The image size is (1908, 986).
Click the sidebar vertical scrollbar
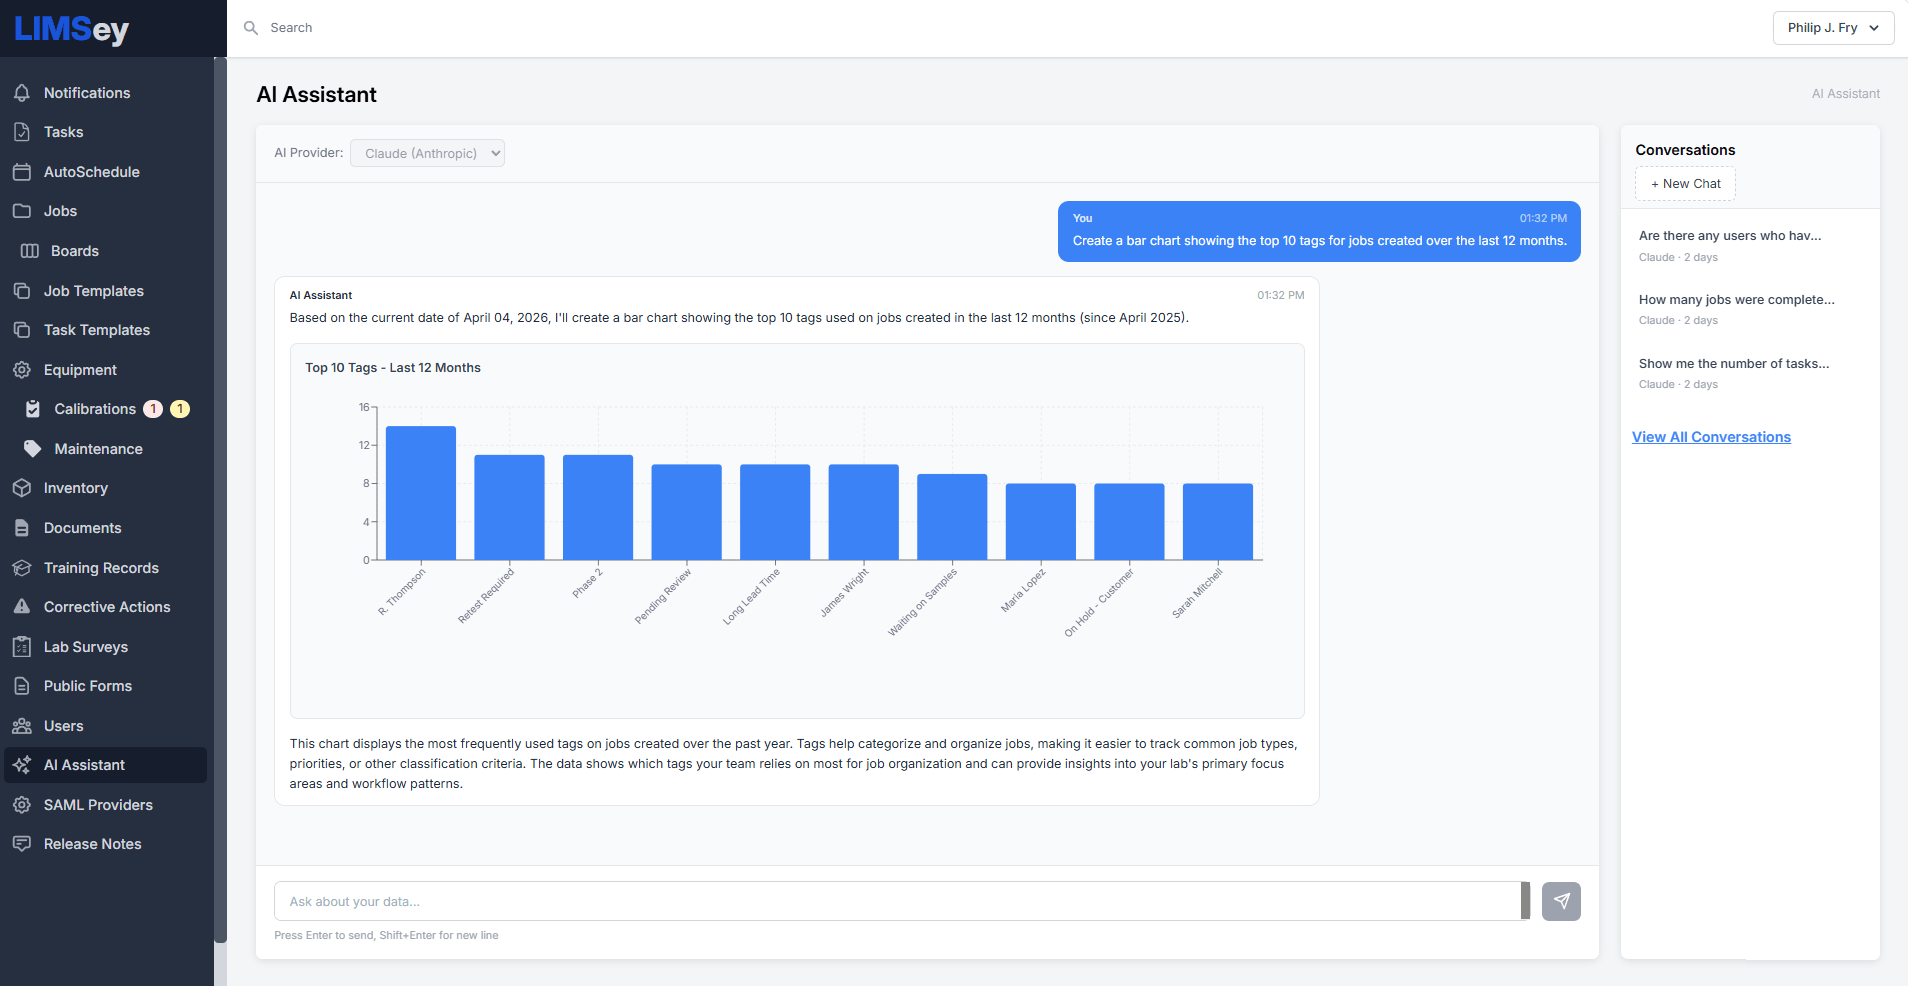pos(220,500)
